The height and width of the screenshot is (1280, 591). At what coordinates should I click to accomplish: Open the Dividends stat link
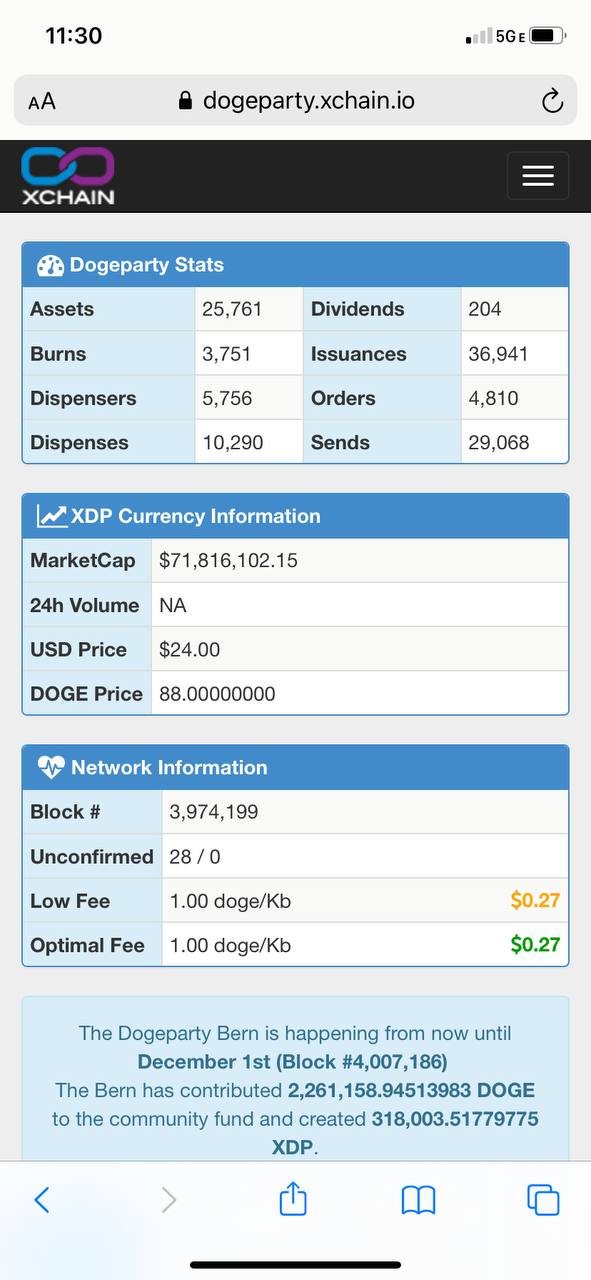pyautogui.click(x=358, y=309)
